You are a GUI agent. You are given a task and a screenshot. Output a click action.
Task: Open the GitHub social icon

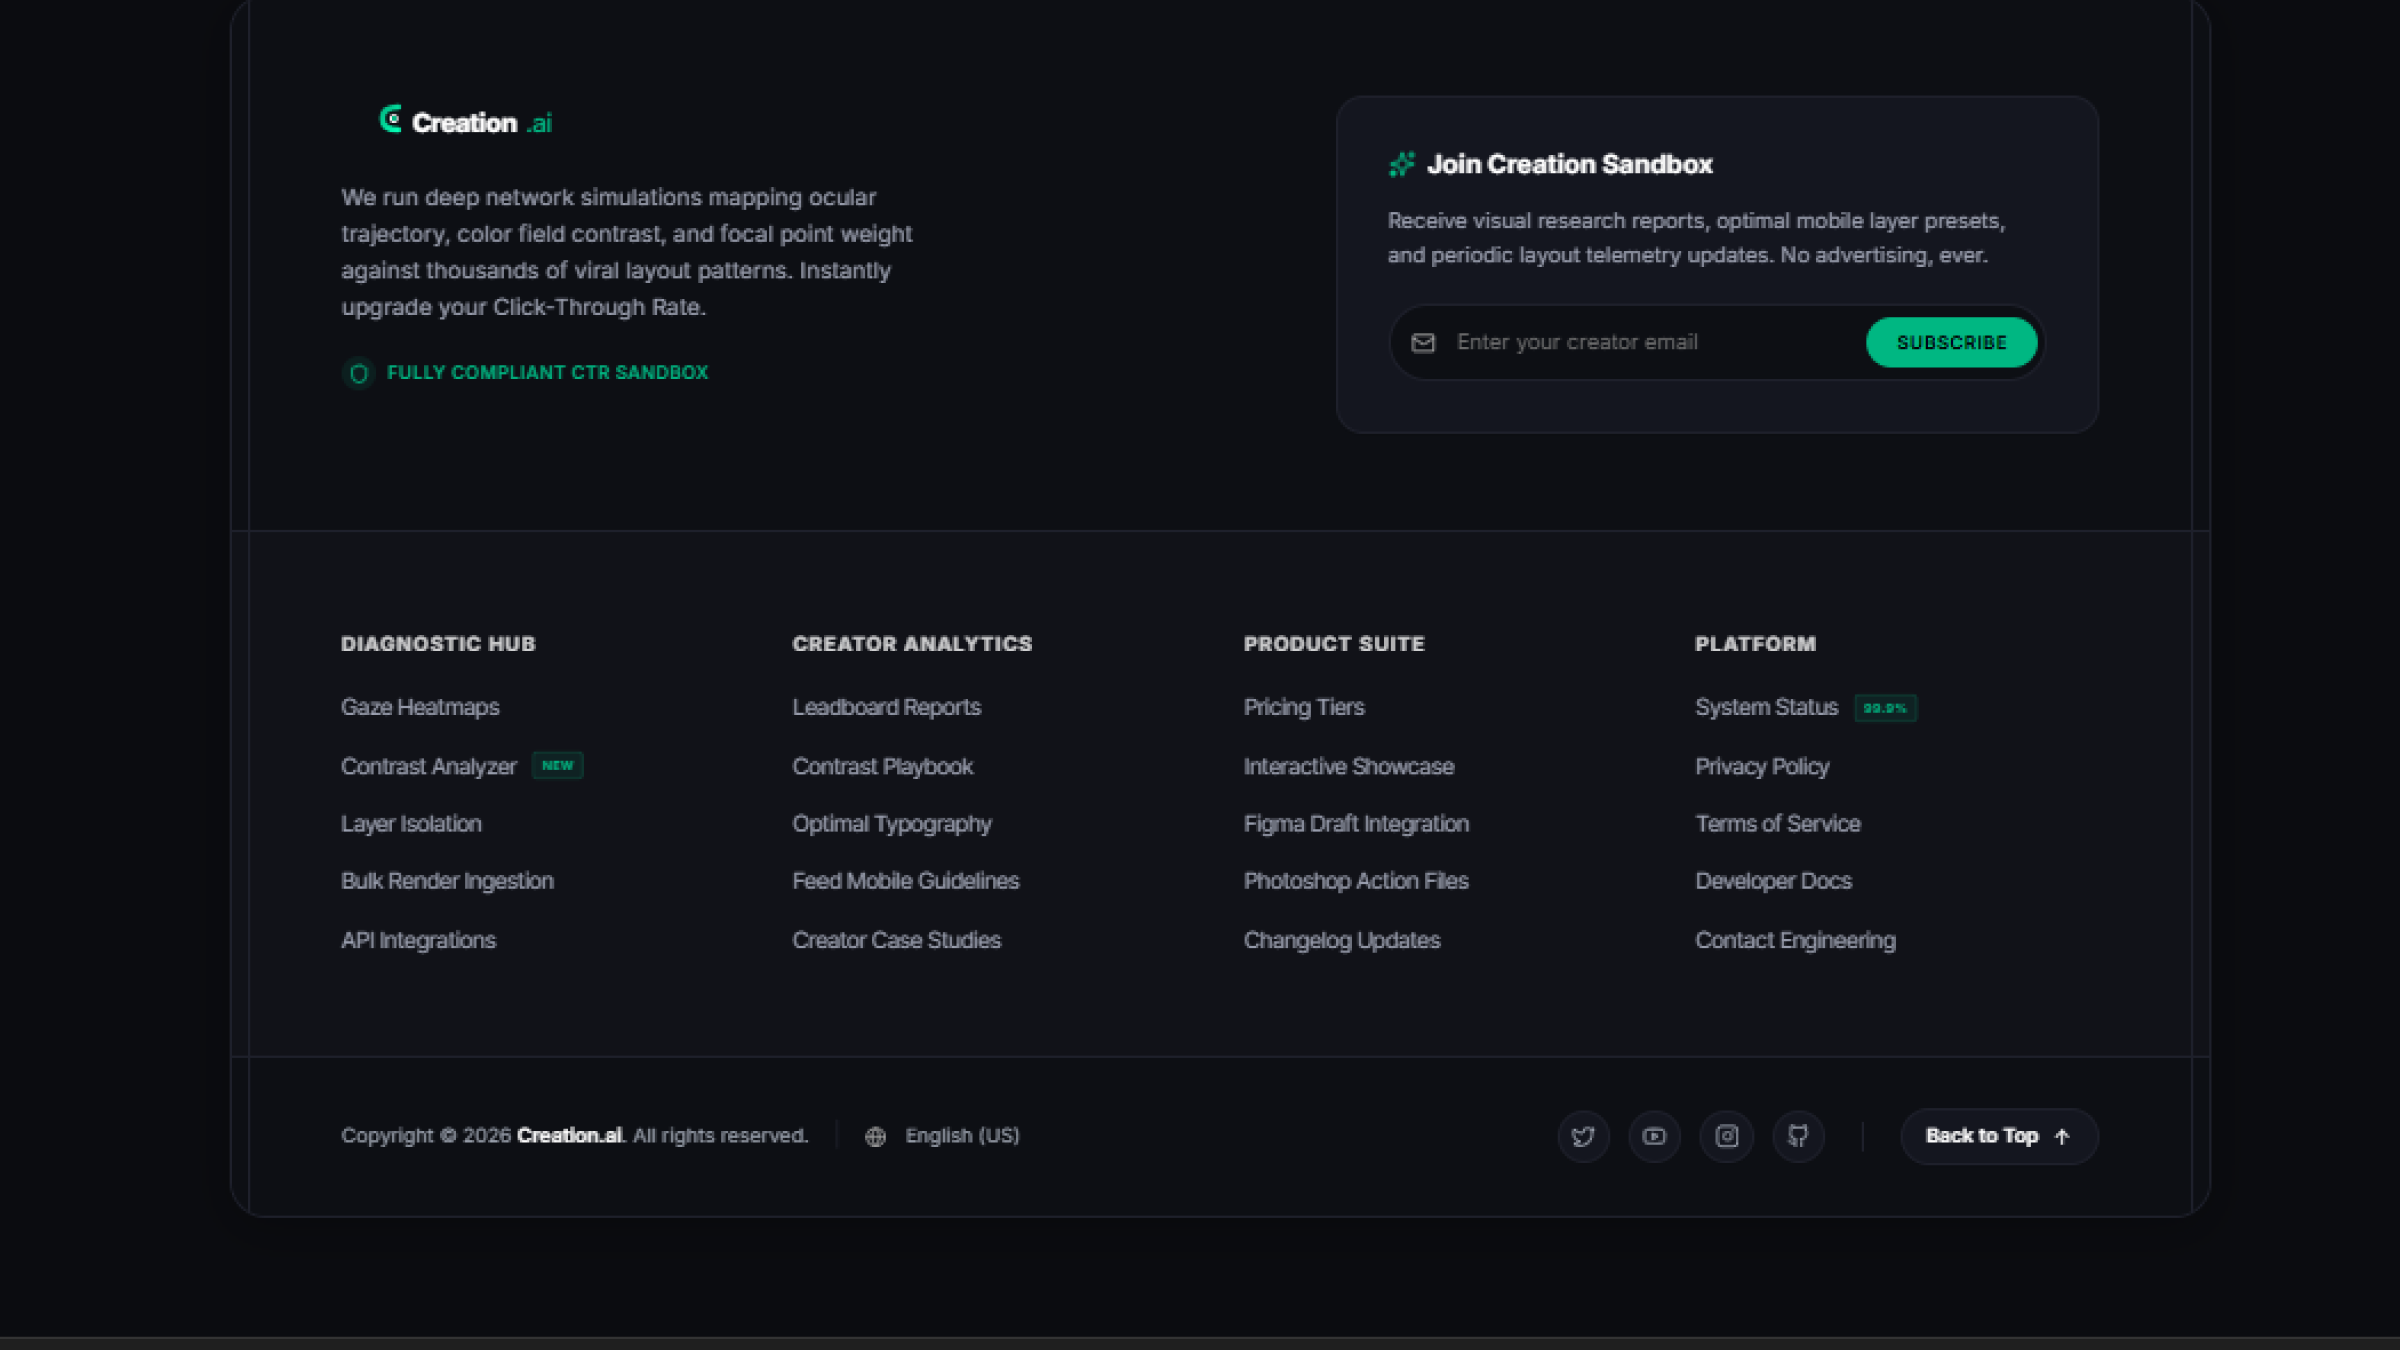point(1798,1136)
